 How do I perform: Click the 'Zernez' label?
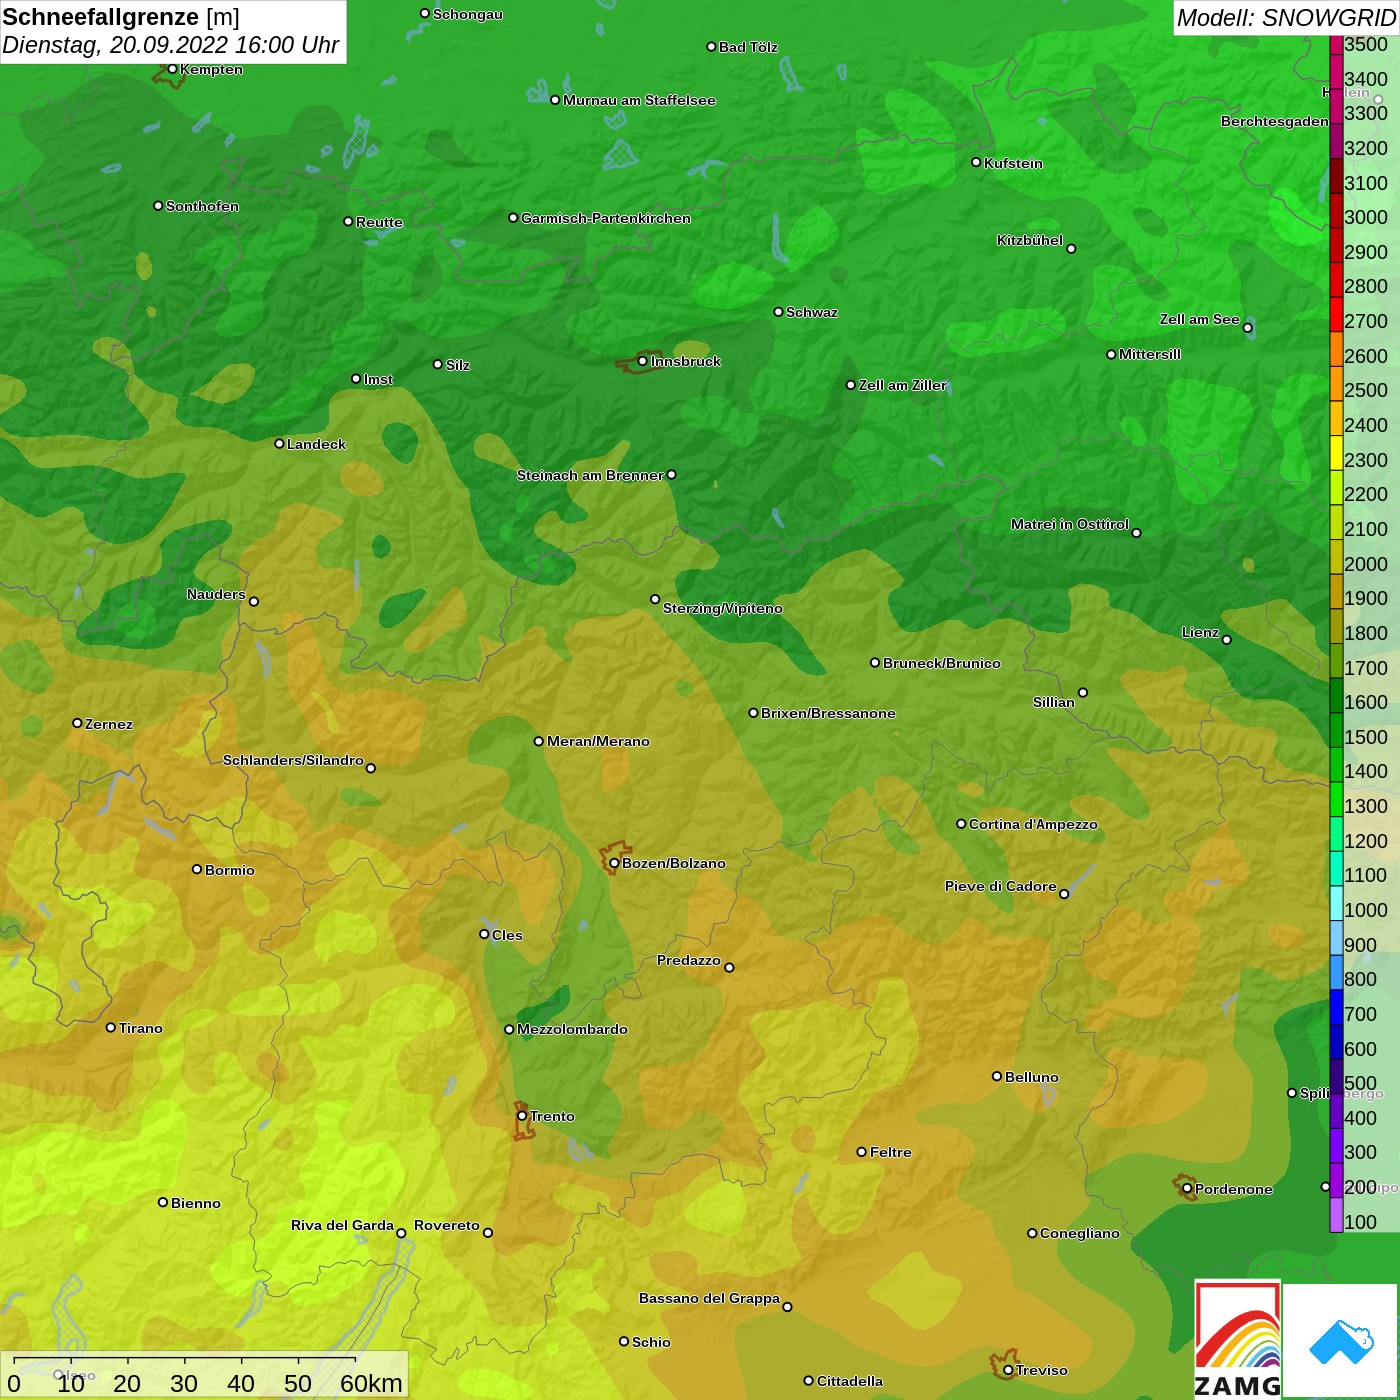(109, 724)
